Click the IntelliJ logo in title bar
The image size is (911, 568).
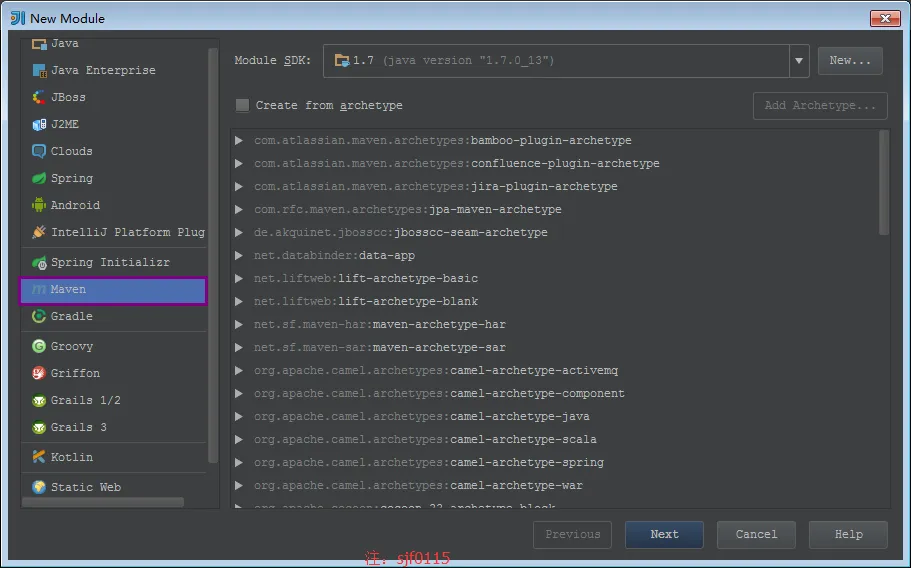click(17, 18)
